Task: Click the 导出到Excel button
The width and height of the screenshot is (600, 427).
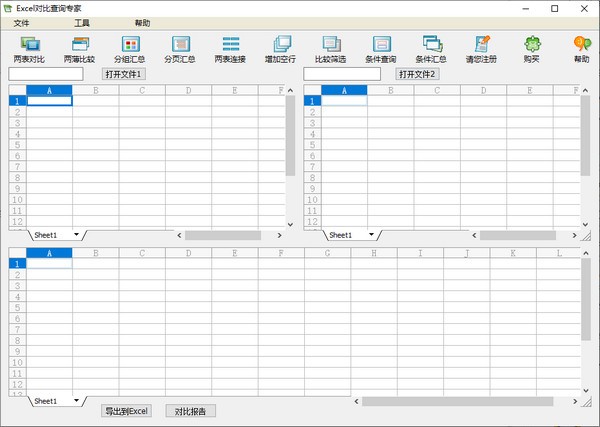Action: pyautogui.click(x=126, y=411)
